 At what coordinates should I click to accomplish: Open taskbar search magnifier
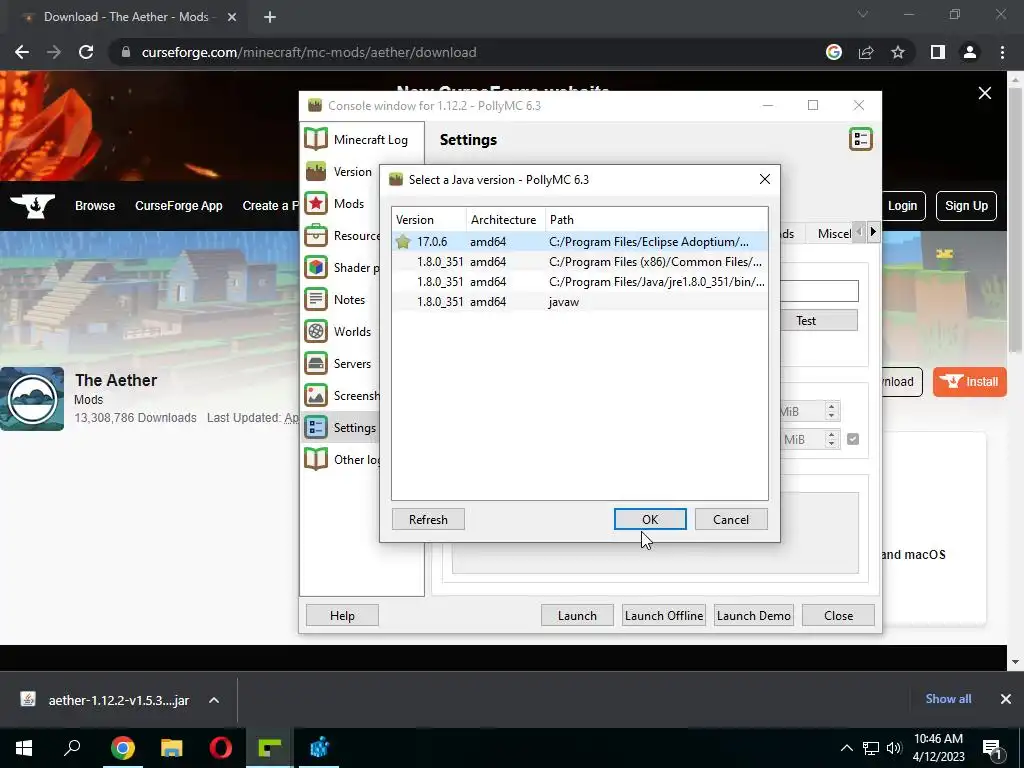click(72, 747)
